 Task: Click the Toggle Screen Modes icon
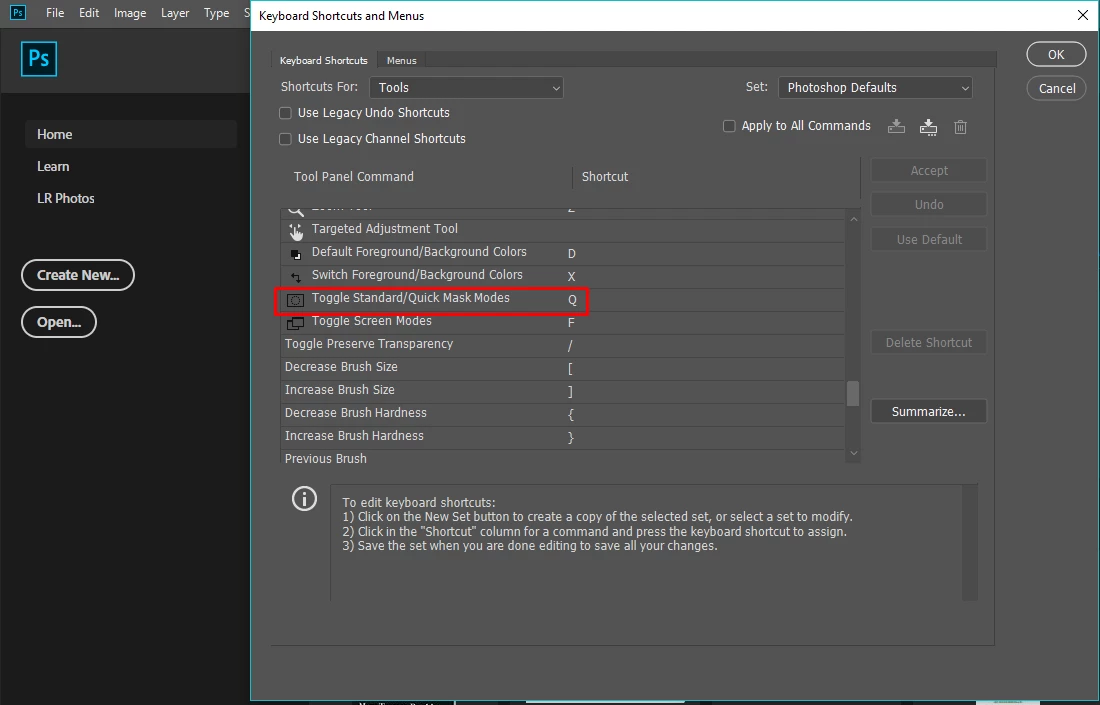(295, 323)
